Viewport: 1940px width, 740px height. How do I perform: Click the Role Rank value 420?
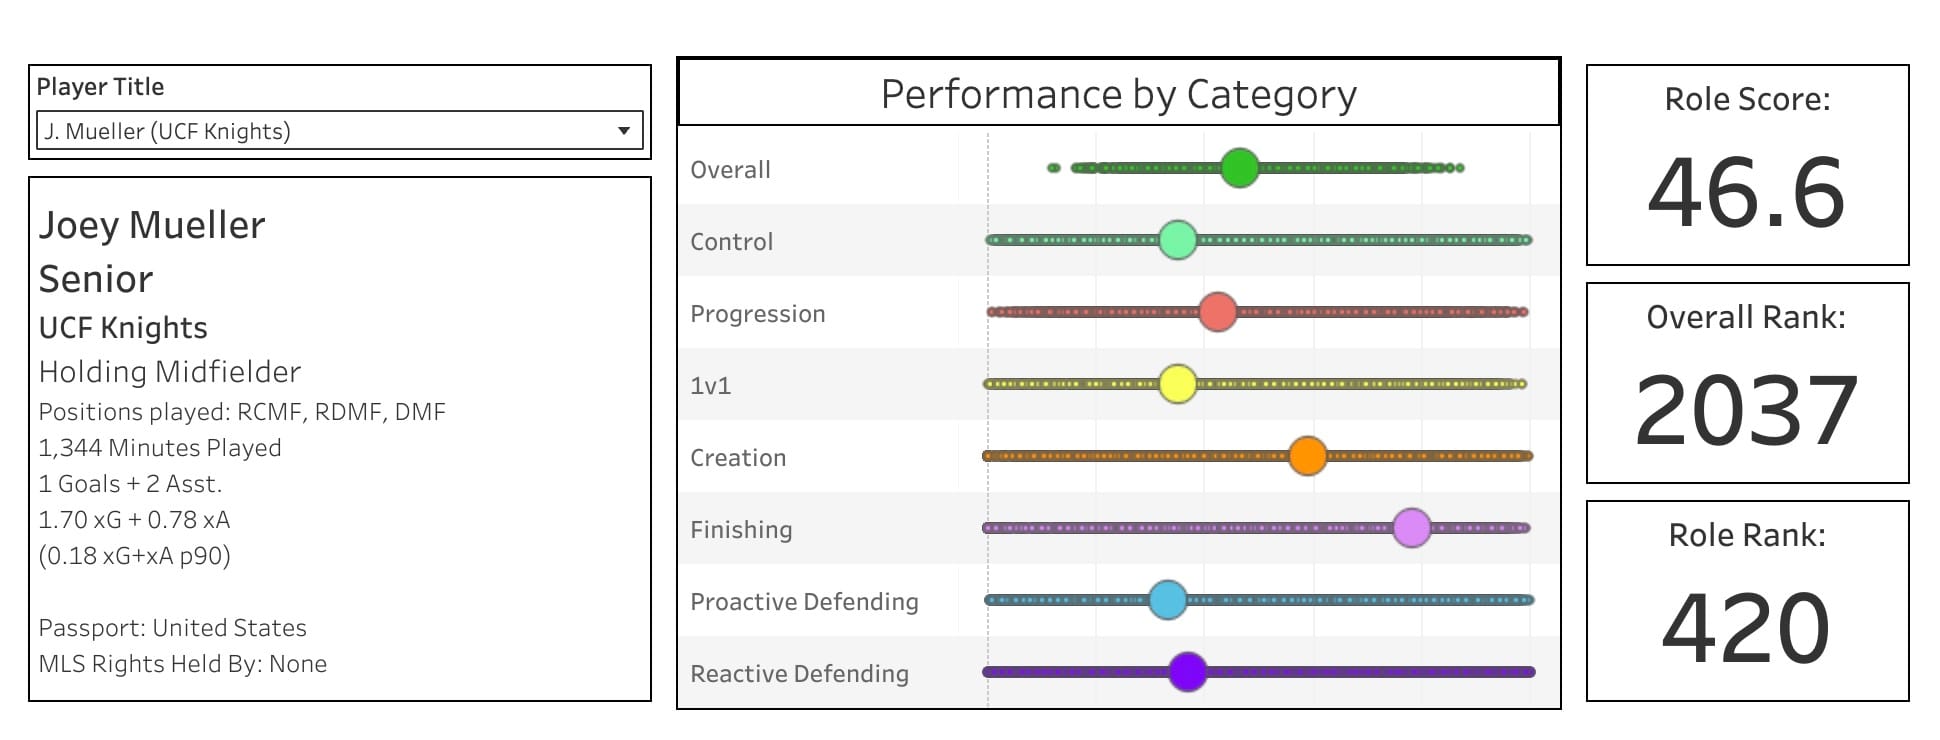[1746, 628]
